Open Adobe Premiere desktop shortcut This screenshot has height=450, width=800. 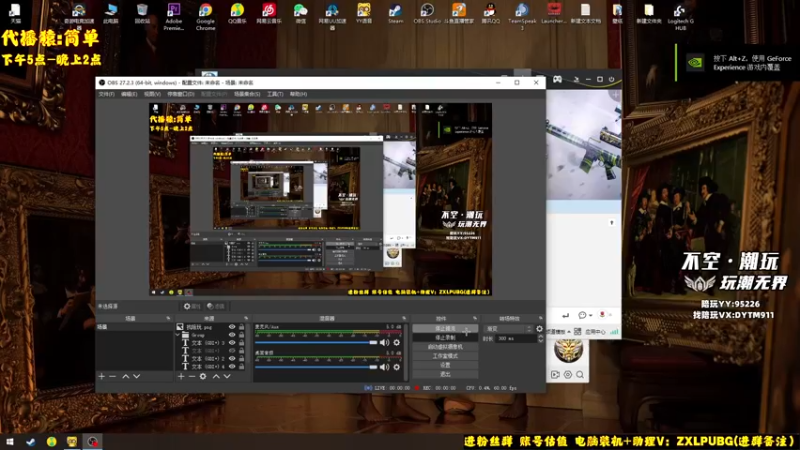(x=173, y=16)
